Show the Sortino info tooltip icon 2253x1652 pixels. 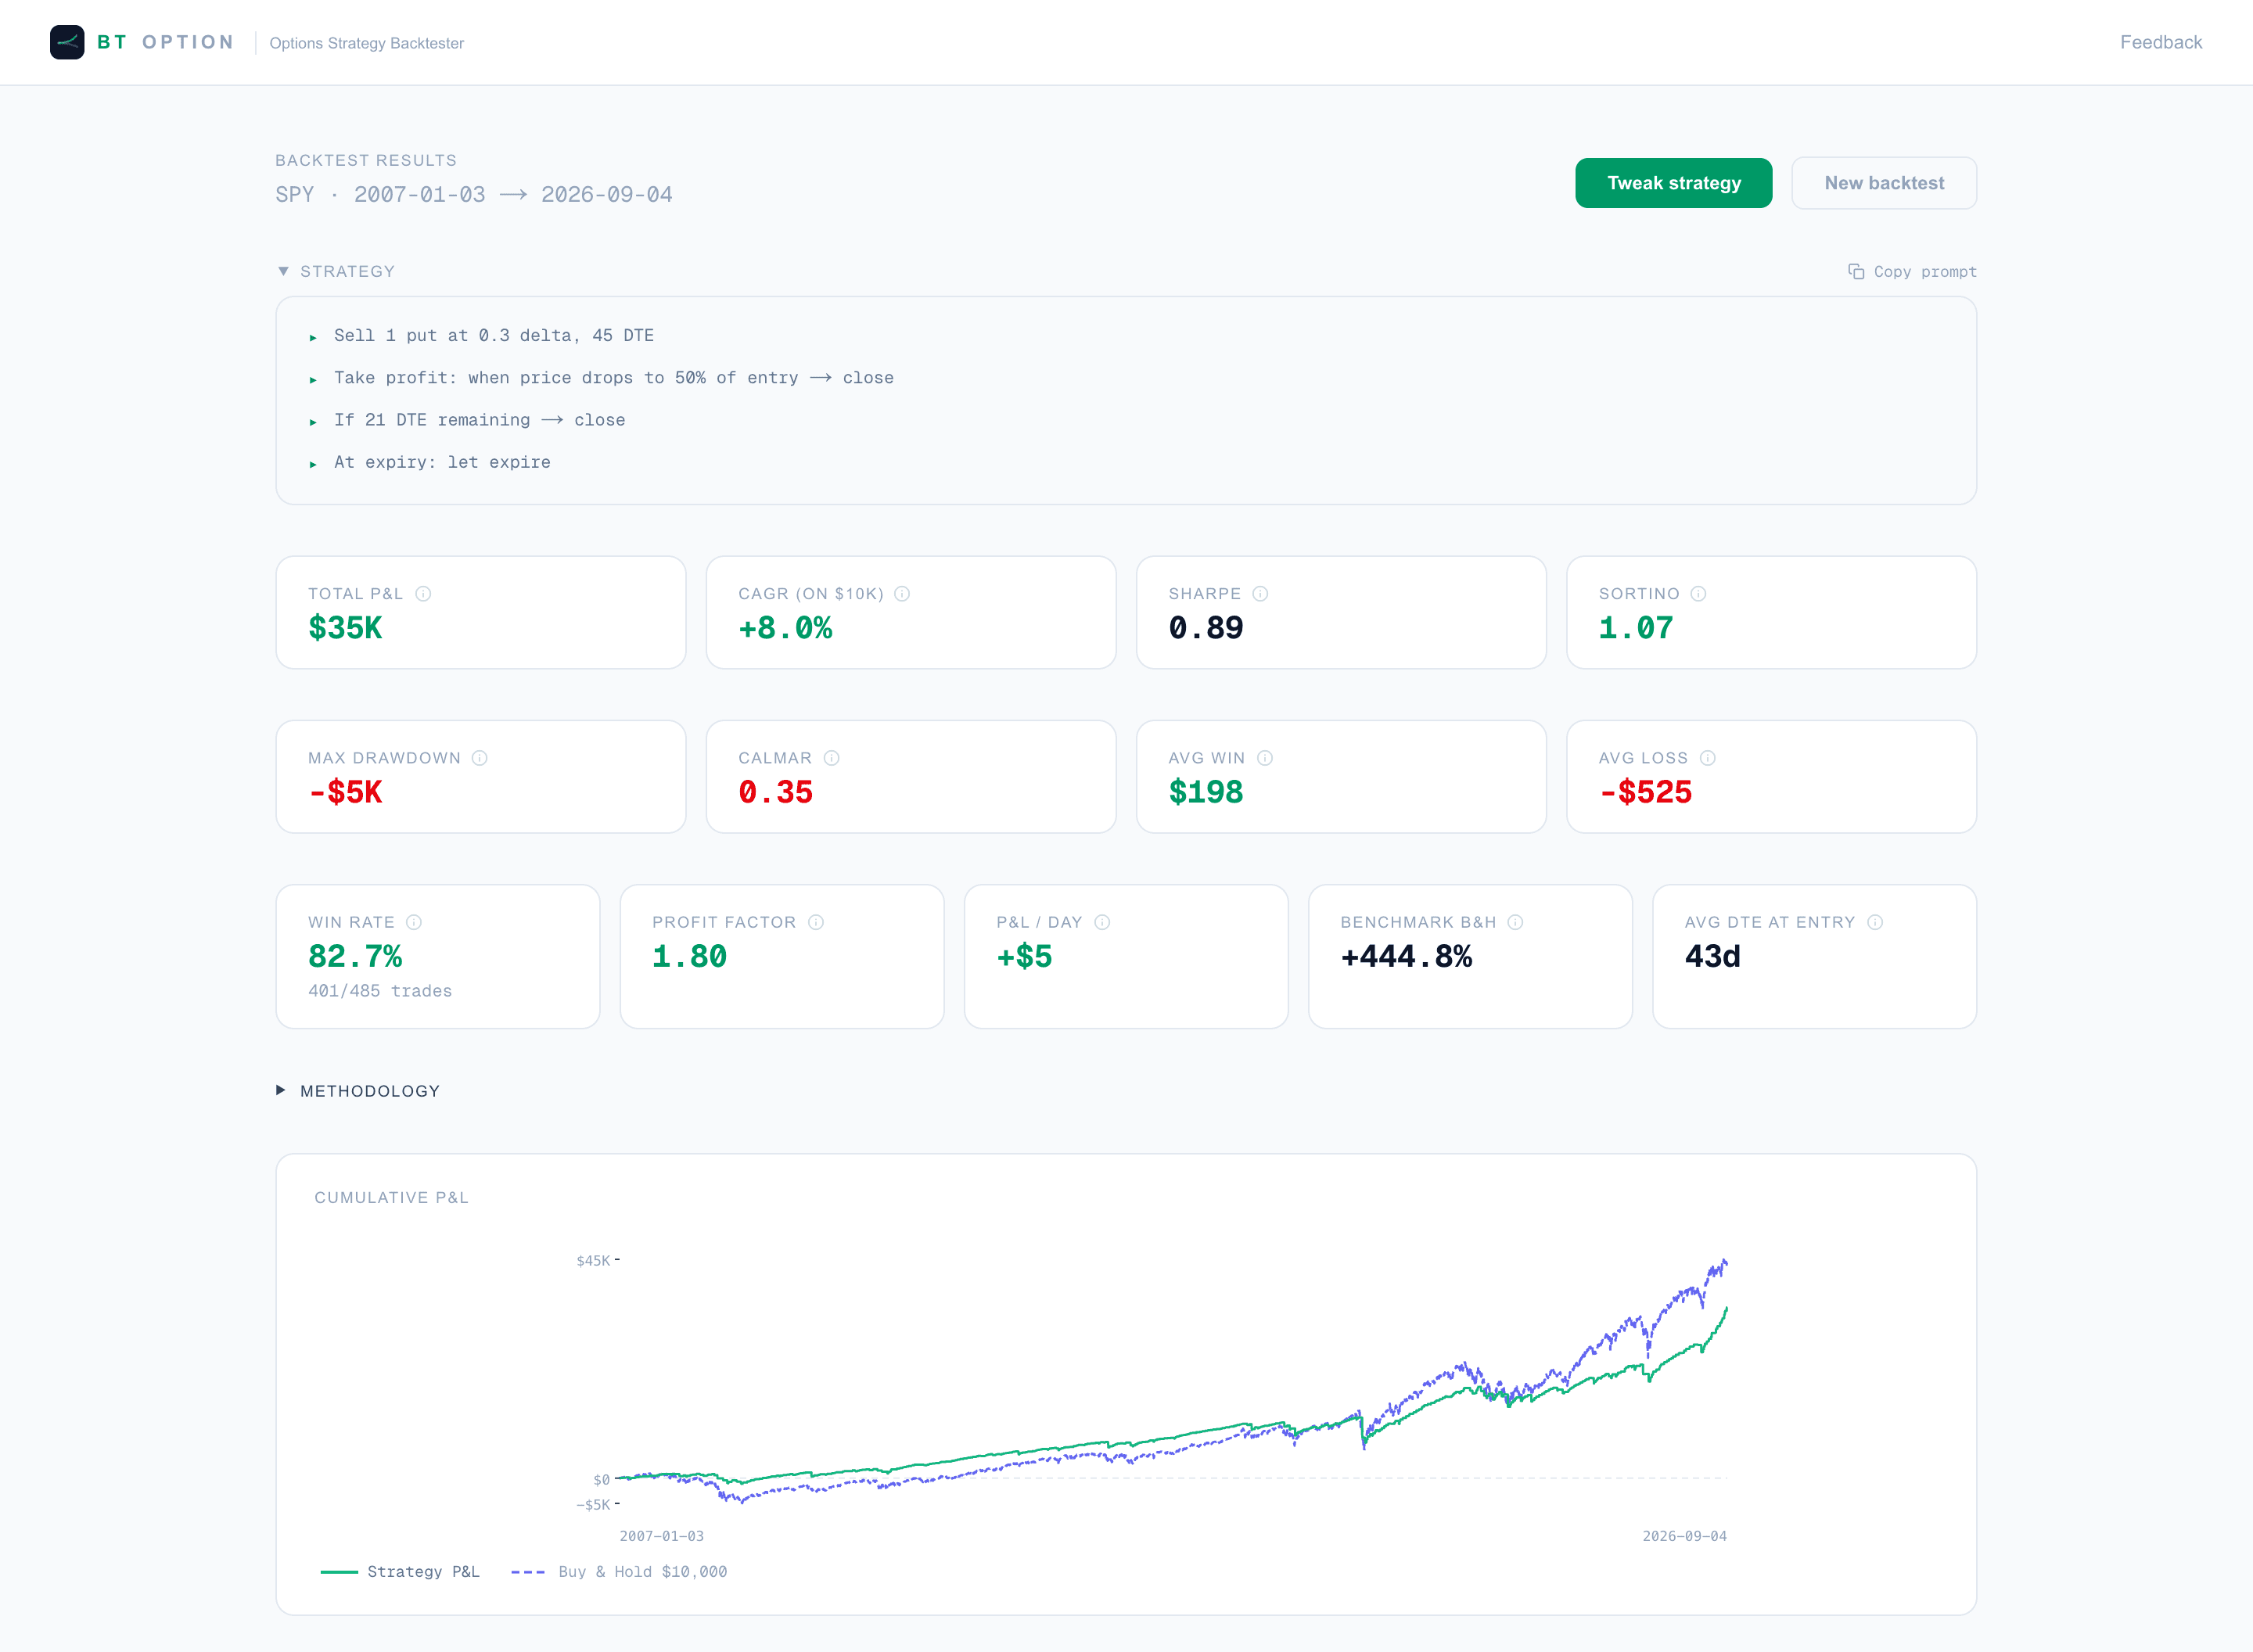pyautogui.click(x=1698, y=594)
